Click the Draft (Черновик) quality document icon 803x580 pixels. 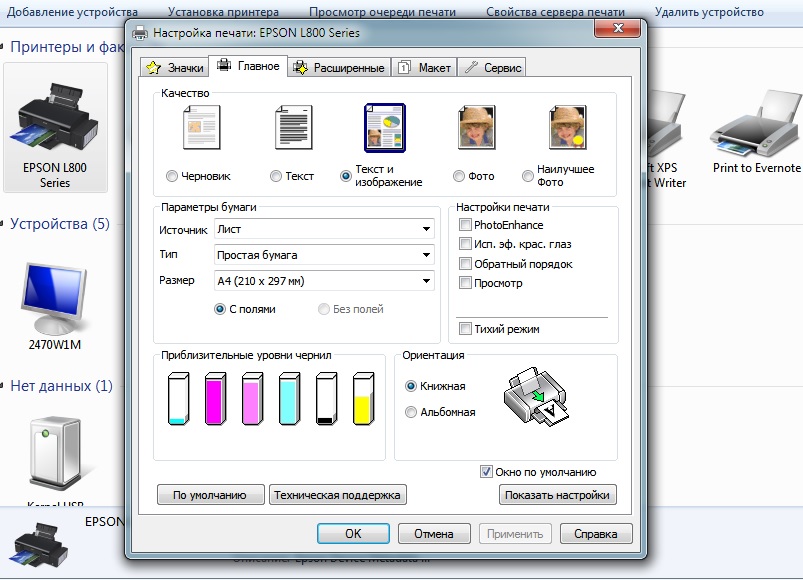click(x=202, y=127)
